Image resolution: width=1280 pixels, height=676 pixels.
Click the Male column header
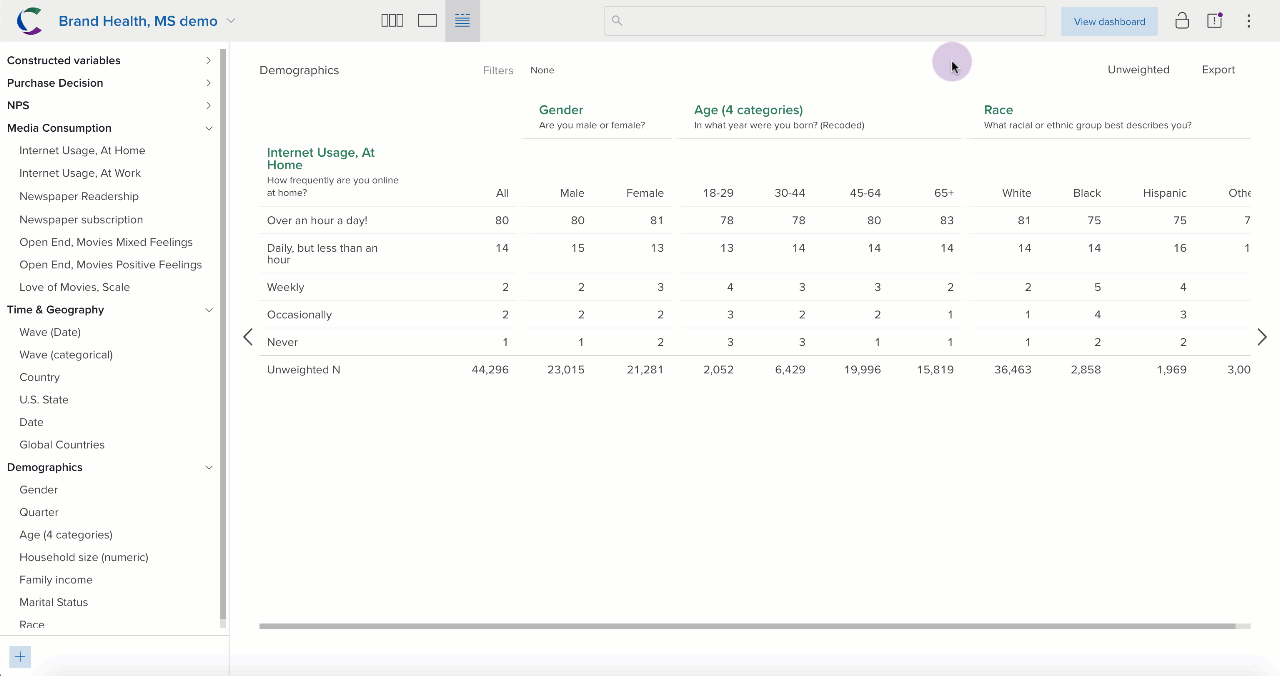tap(572, 193)
